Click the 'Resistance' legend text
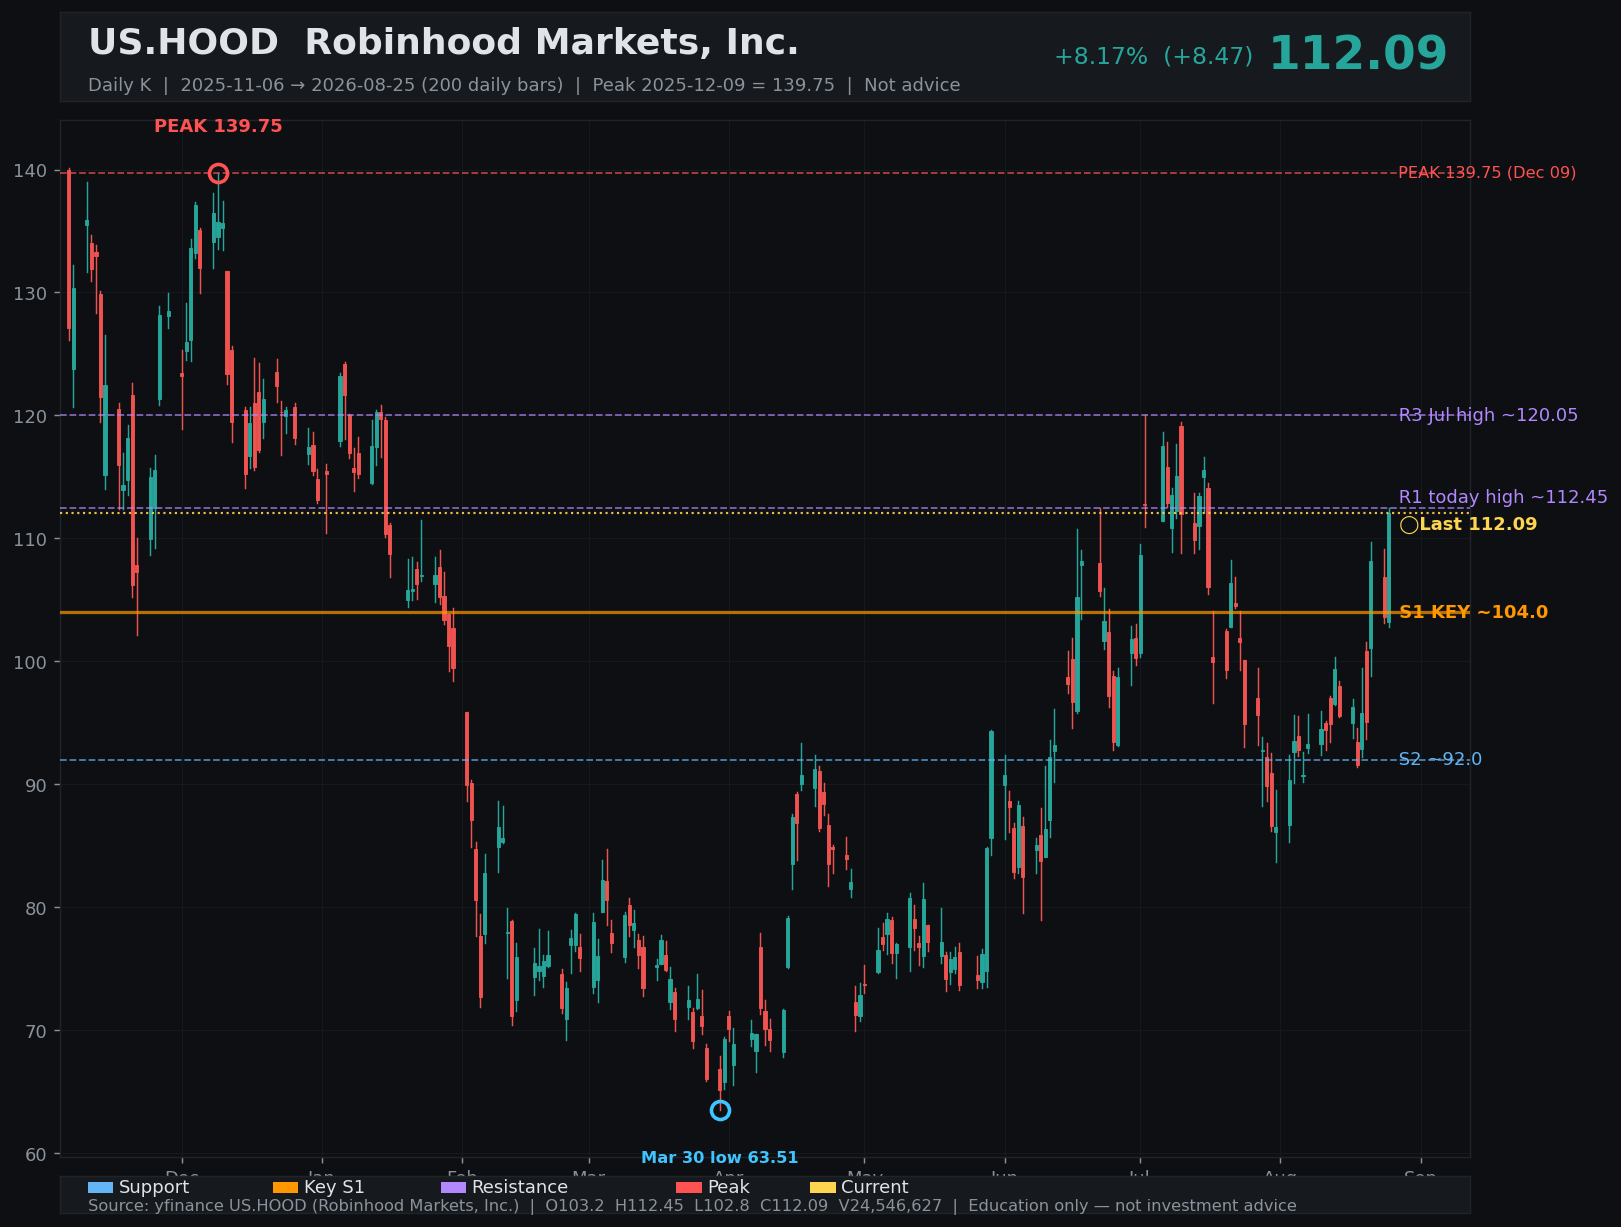1621x1227 pixels. point(520,1188)
